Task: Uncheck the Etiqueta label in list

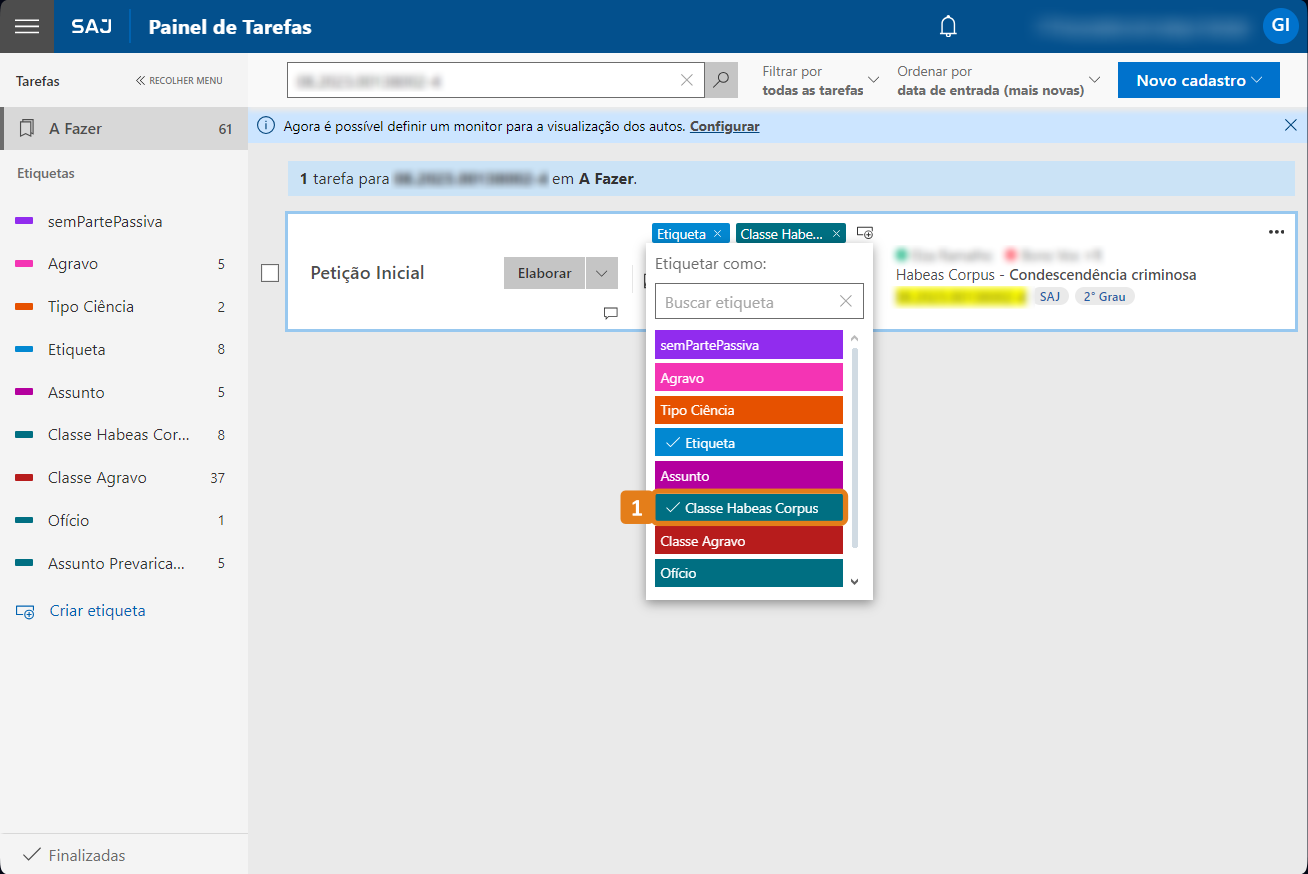Action: (748, 443)
